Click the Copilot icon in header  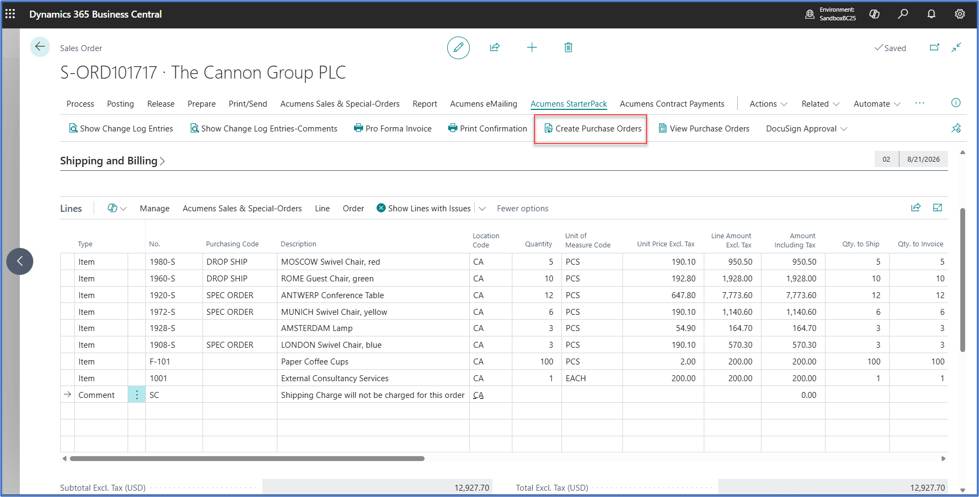pyautogui.click(x=875, y=14)
